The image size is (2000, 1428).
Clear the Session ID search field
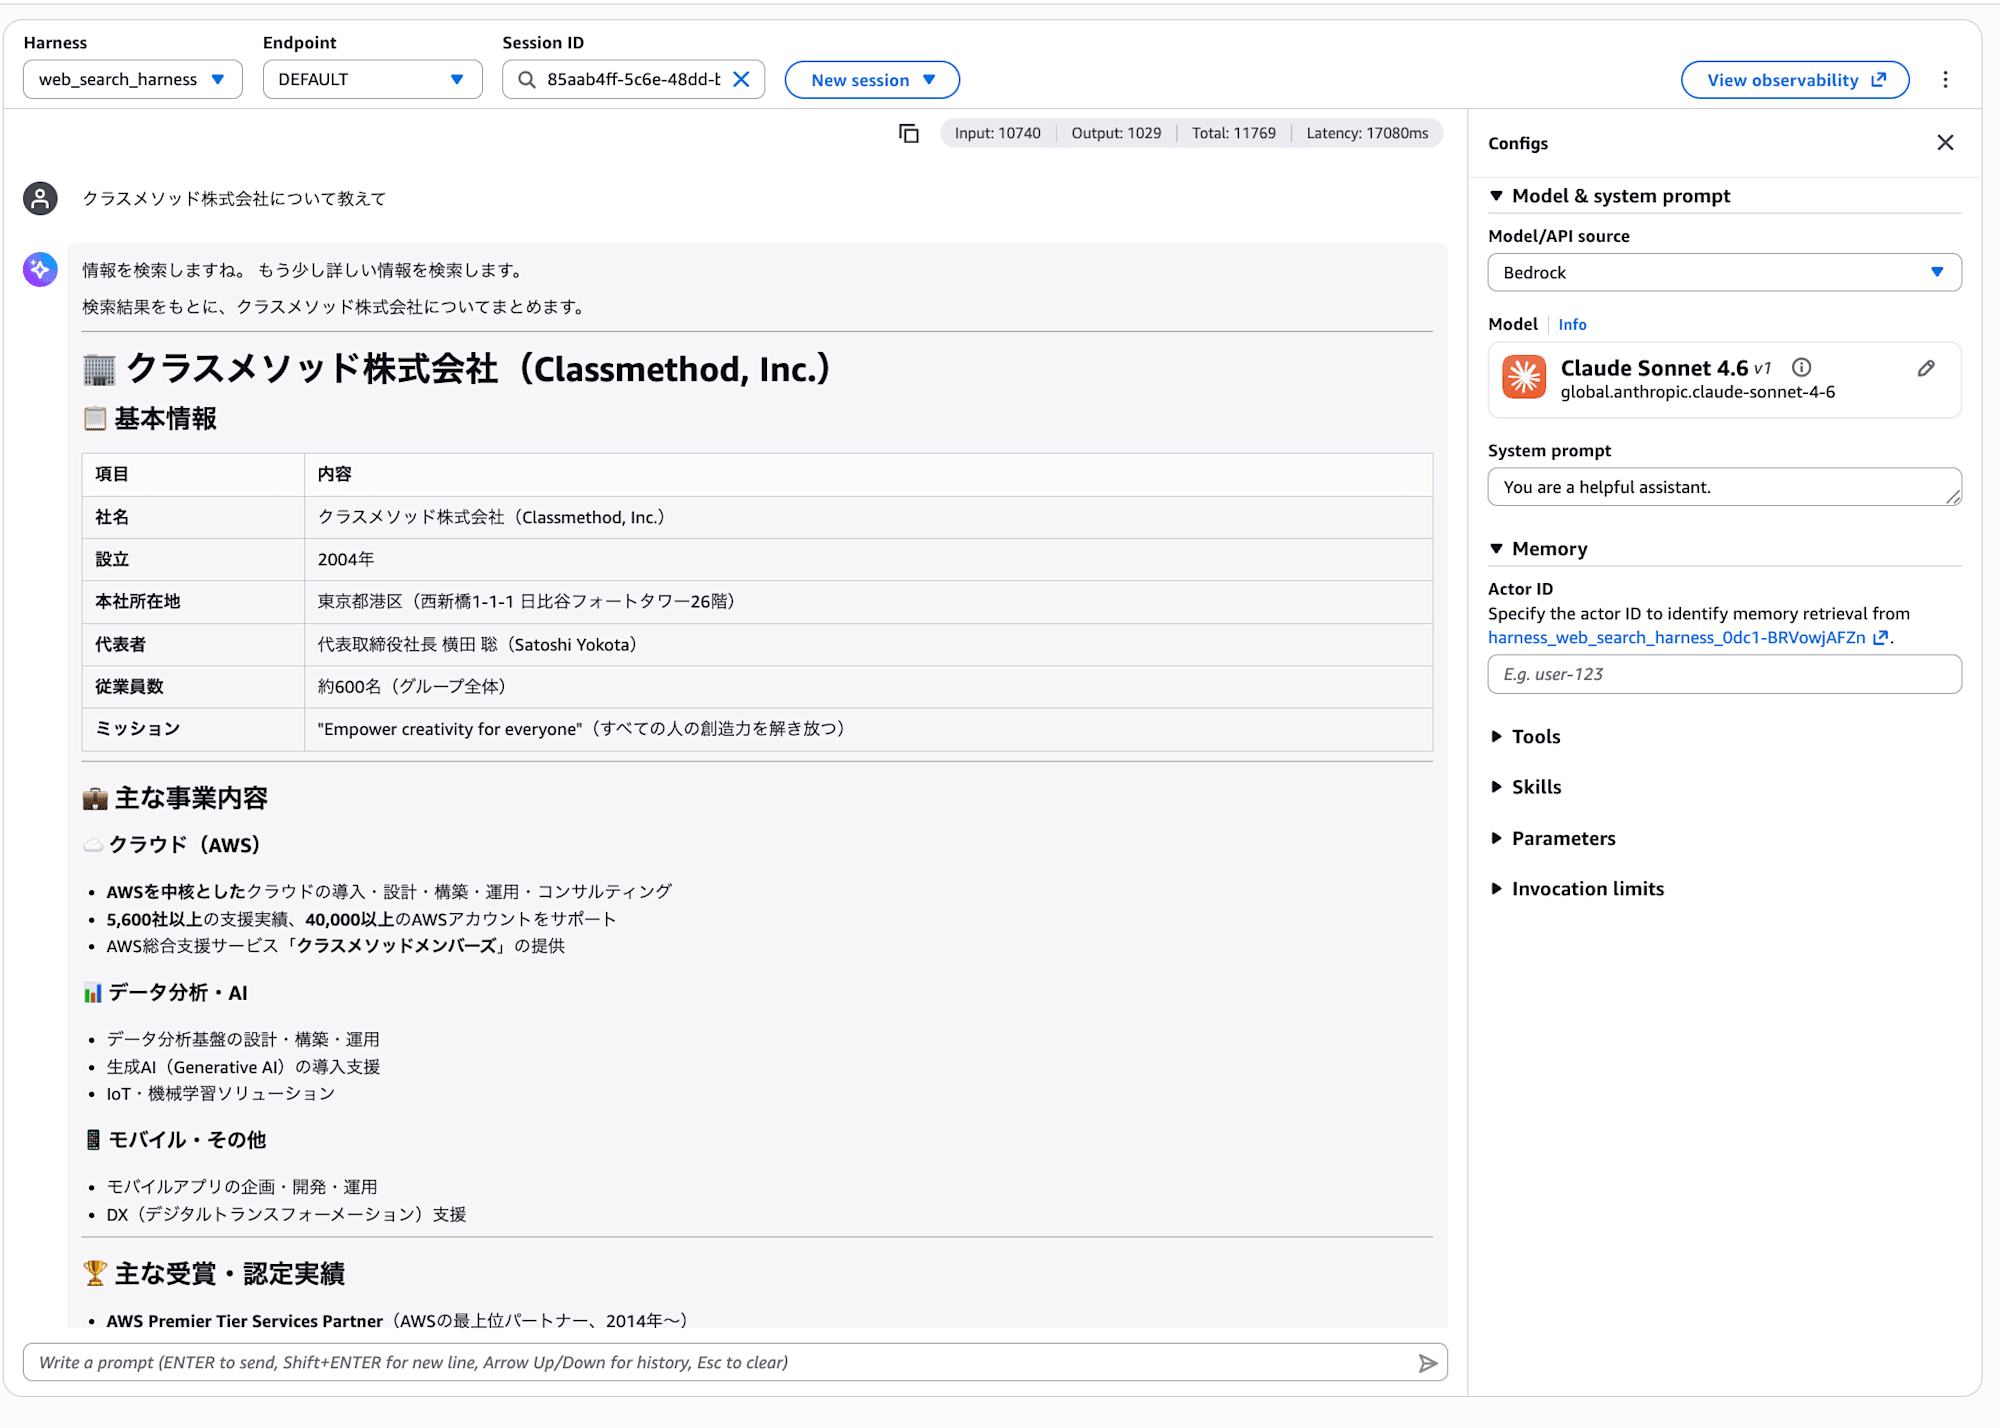tap(741, 79)
